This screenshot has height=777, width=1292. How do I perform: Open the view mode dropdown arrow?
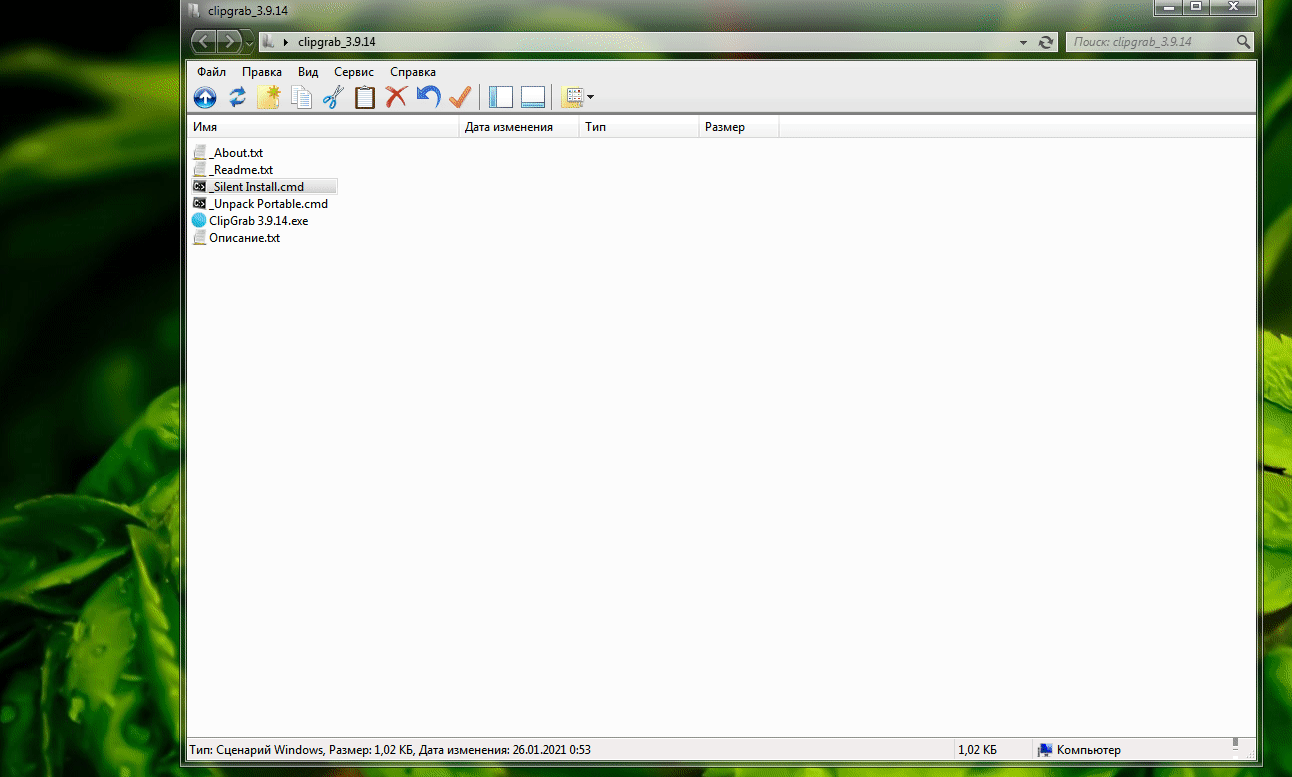[591, 97]
